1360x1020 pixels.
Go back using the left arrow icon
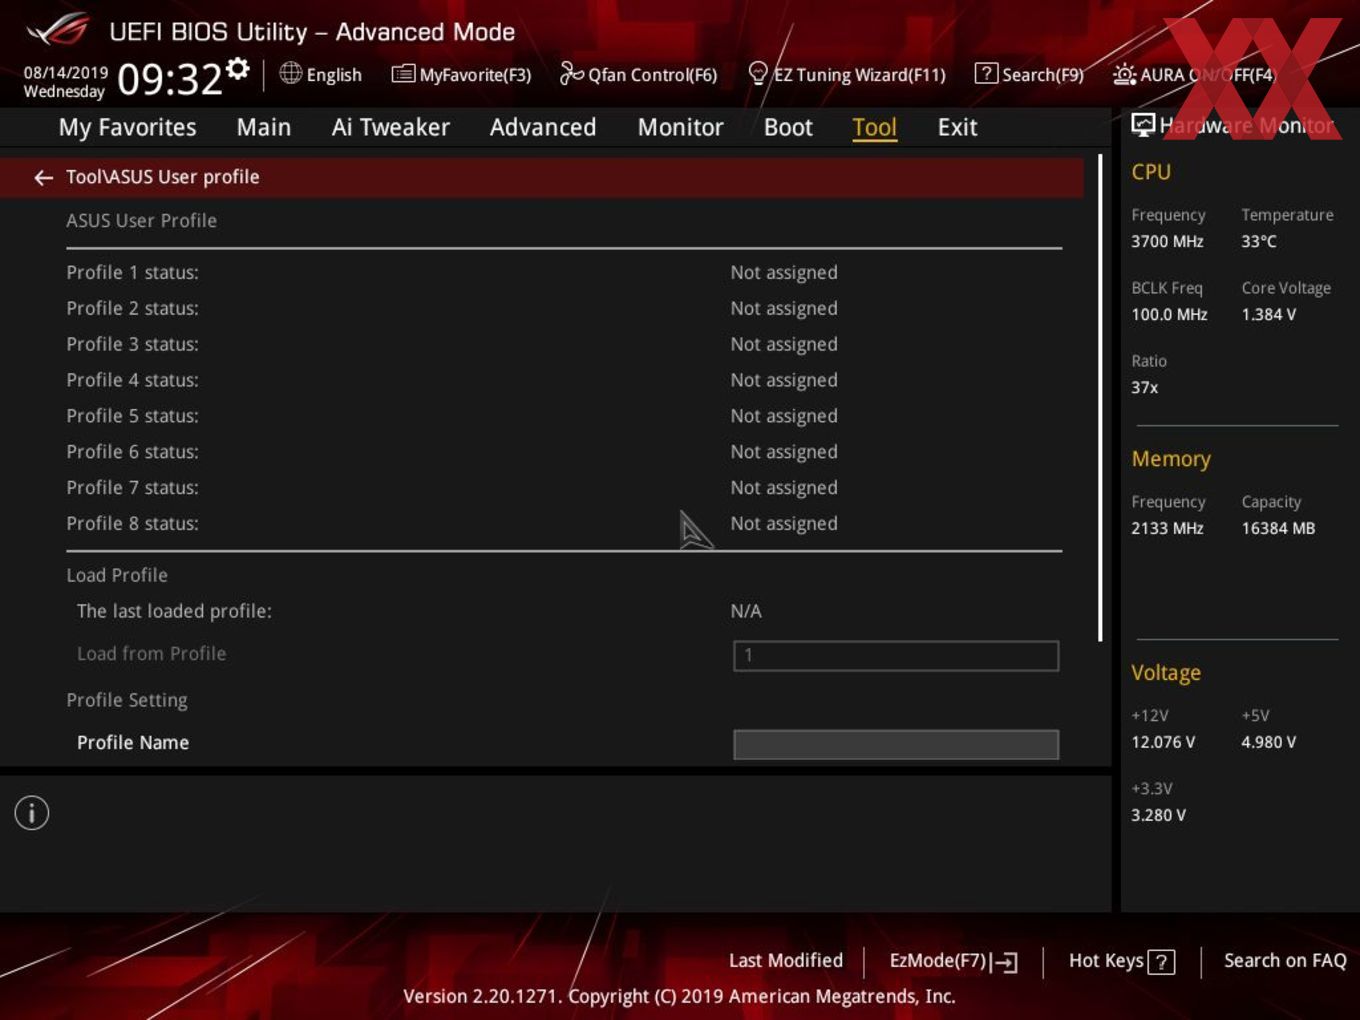43,177
